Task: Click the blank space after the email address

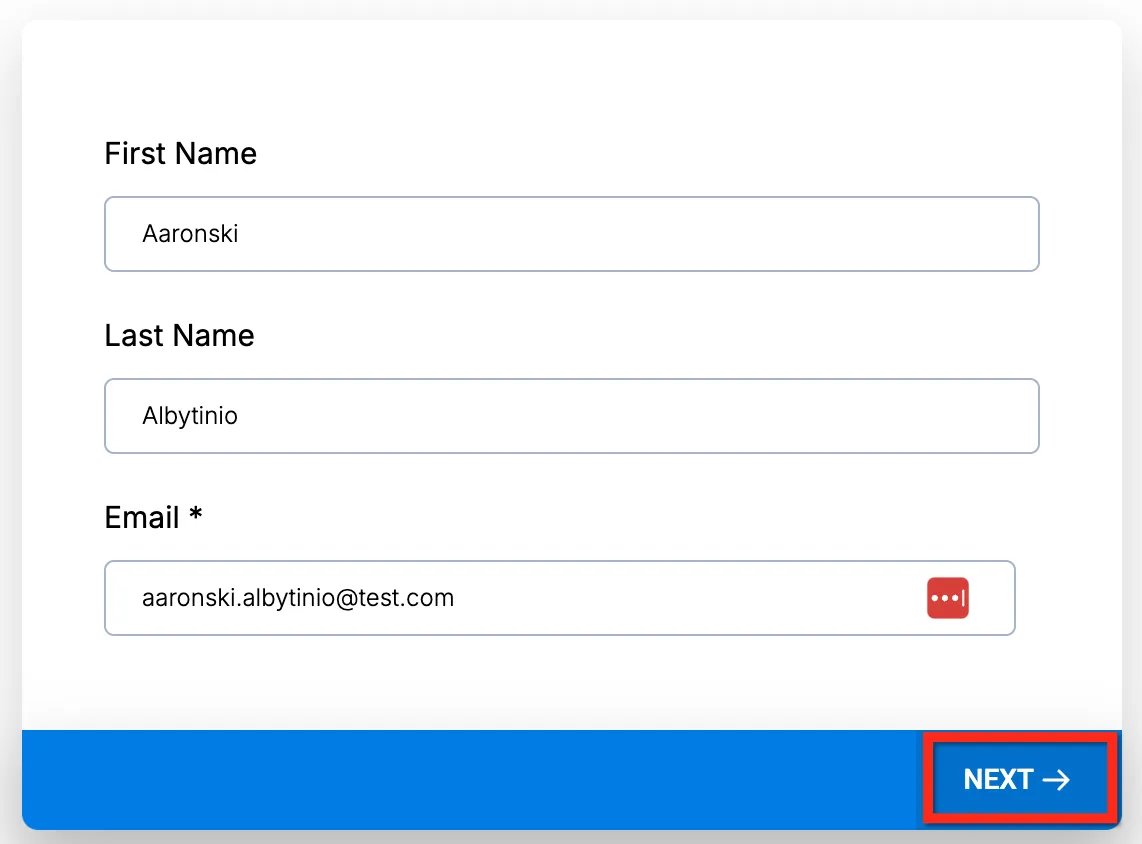Action: pos(685,598)
